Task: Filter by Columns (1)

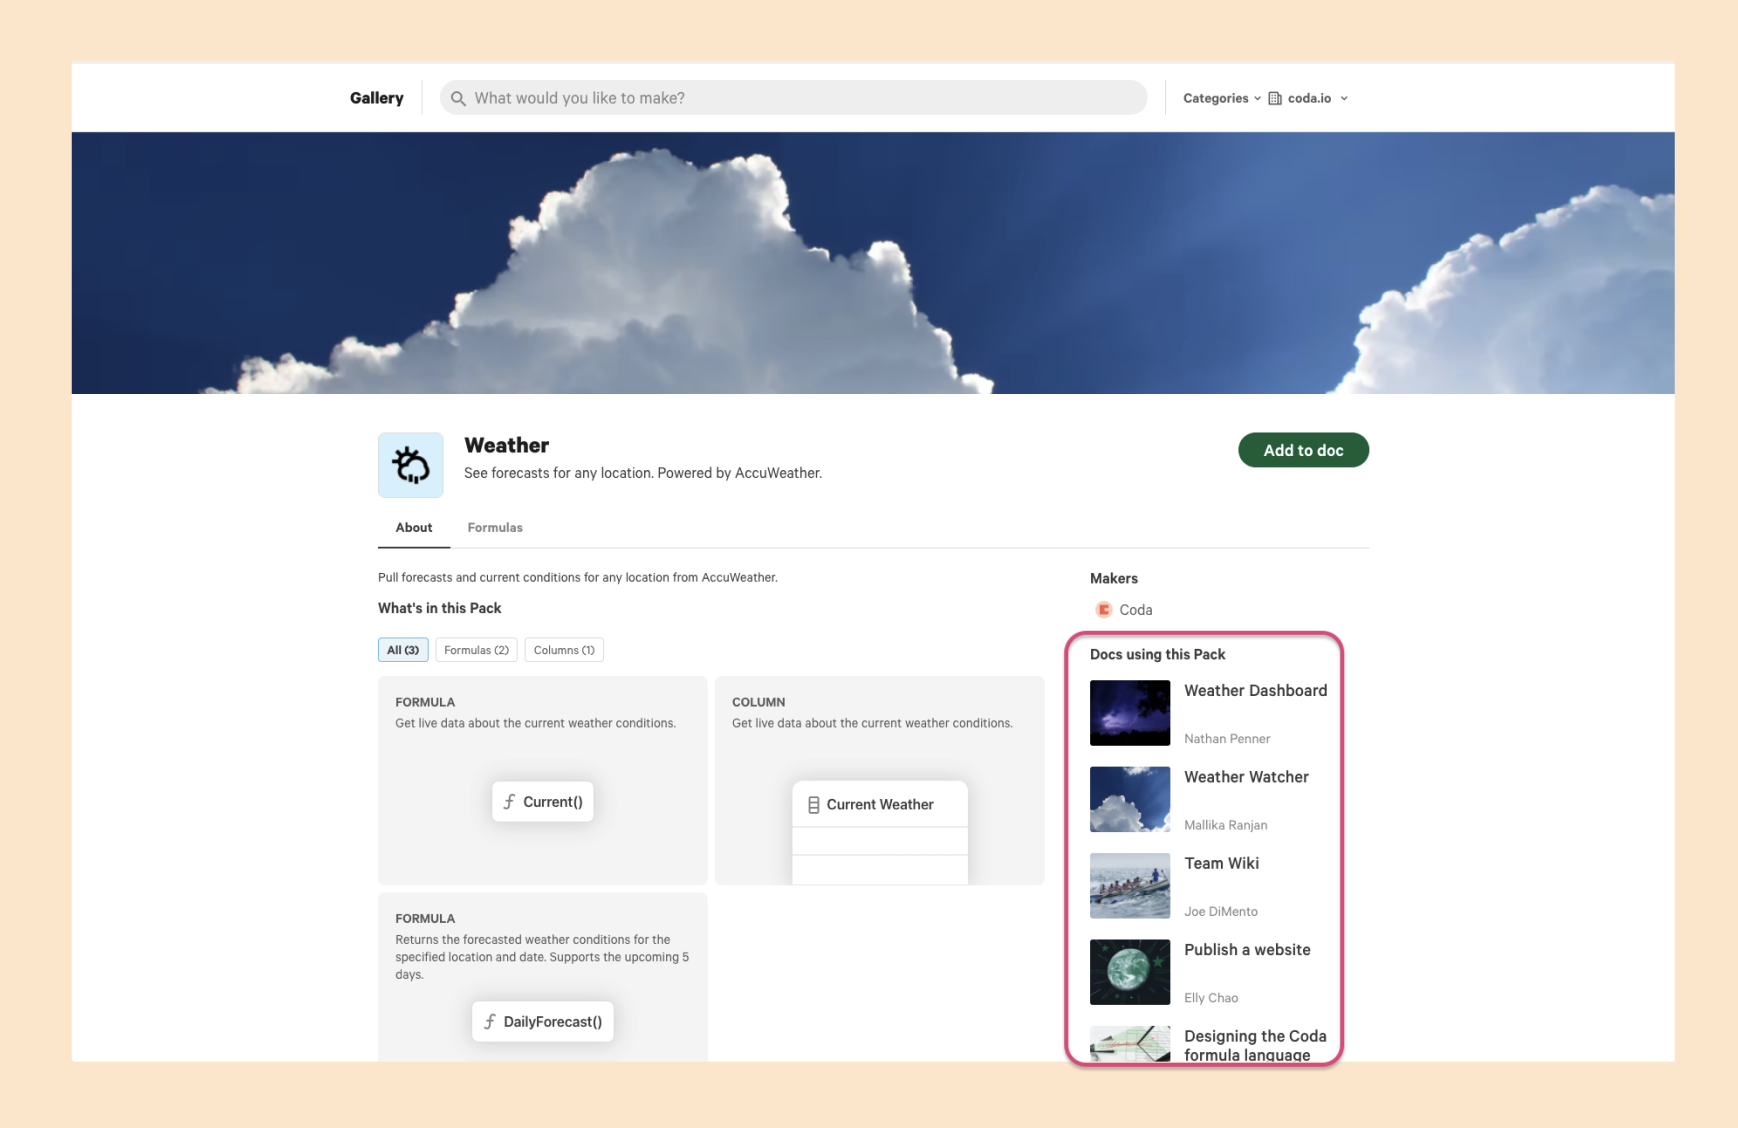Action: coord(564,650)
